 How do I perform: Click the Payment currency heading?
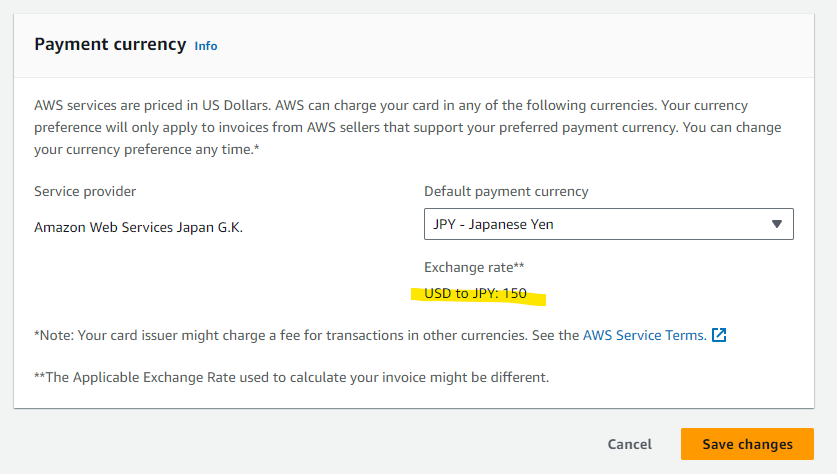pyautogui.click(x=110, y=44)
